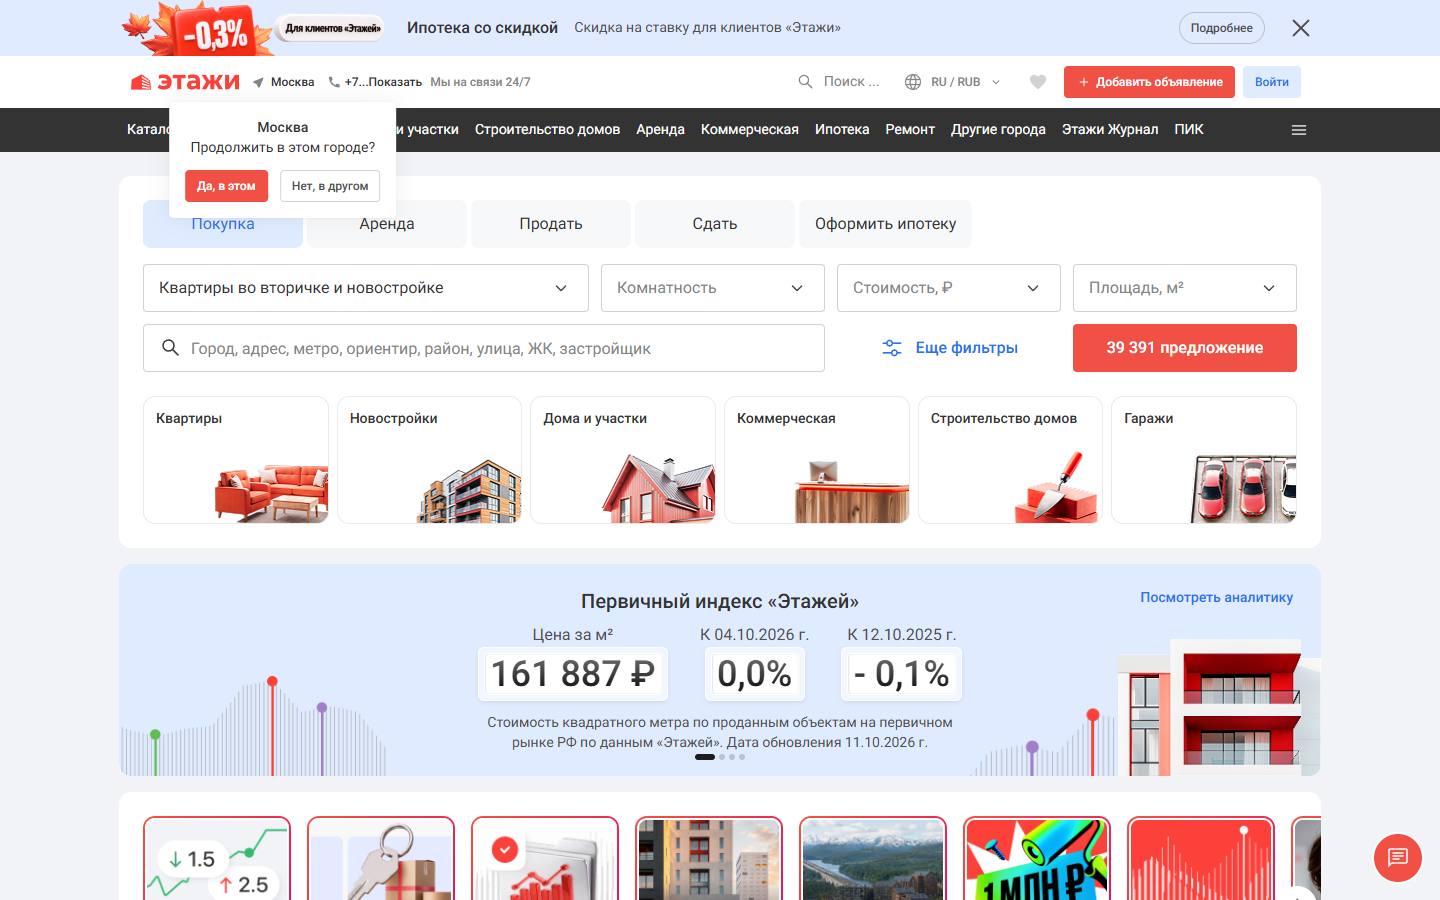Screen dimensions: 1440x900
Task: Open Строительство домов in navigation bar
Action: pyautogui.click(x=547, y=130)
